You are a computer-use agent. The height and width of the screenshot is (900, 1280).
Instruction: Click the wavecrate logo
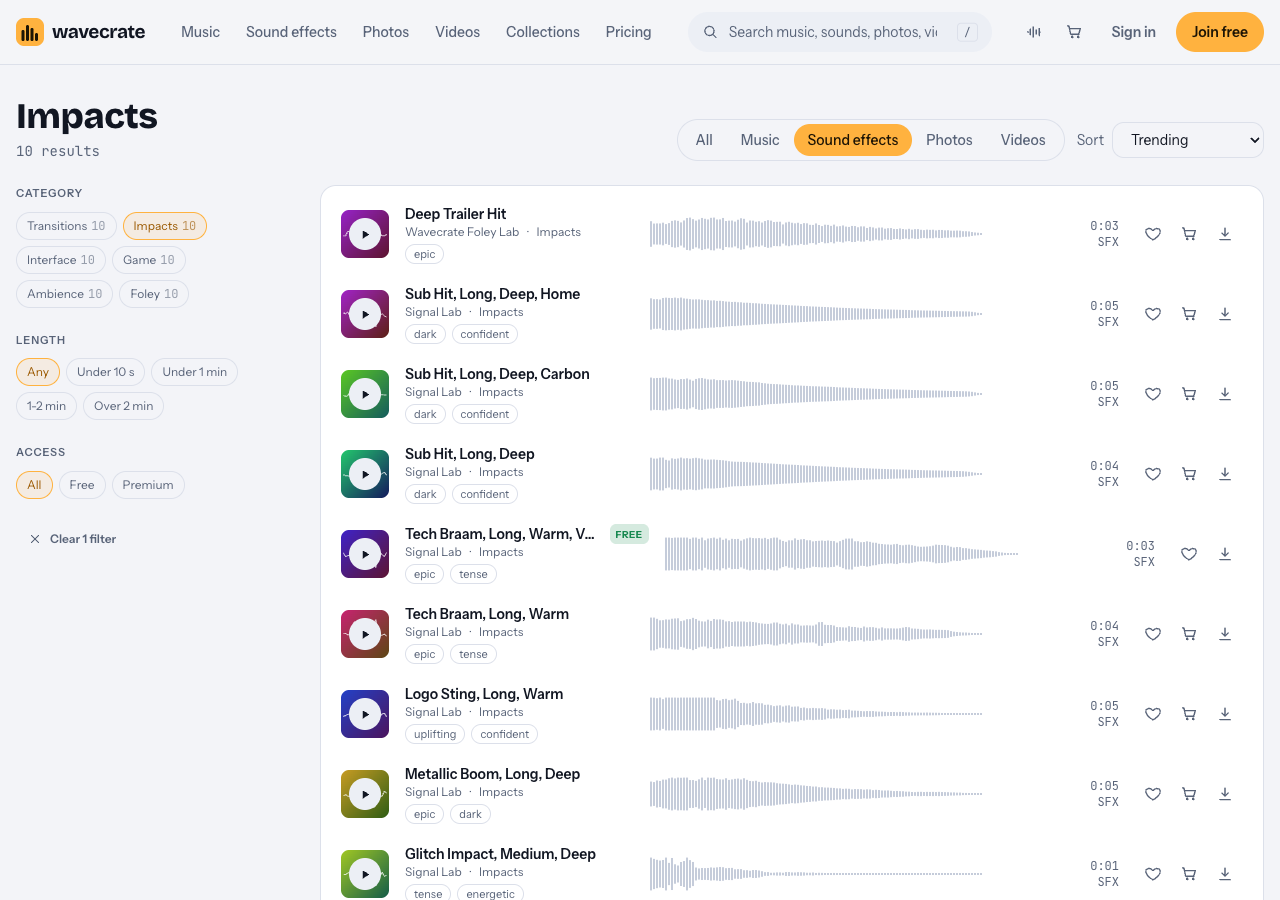[x=80, y=32]
